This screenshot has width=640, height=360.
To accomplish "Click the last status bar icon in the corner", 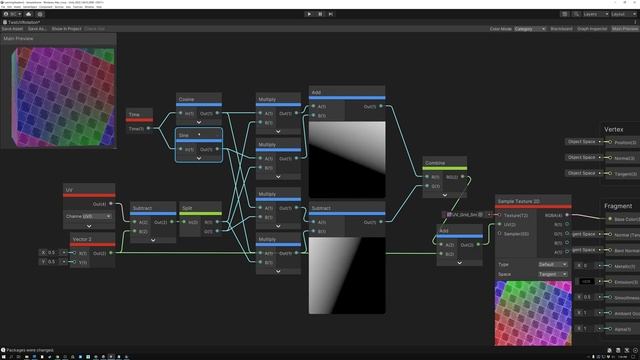I will point(636,350).
